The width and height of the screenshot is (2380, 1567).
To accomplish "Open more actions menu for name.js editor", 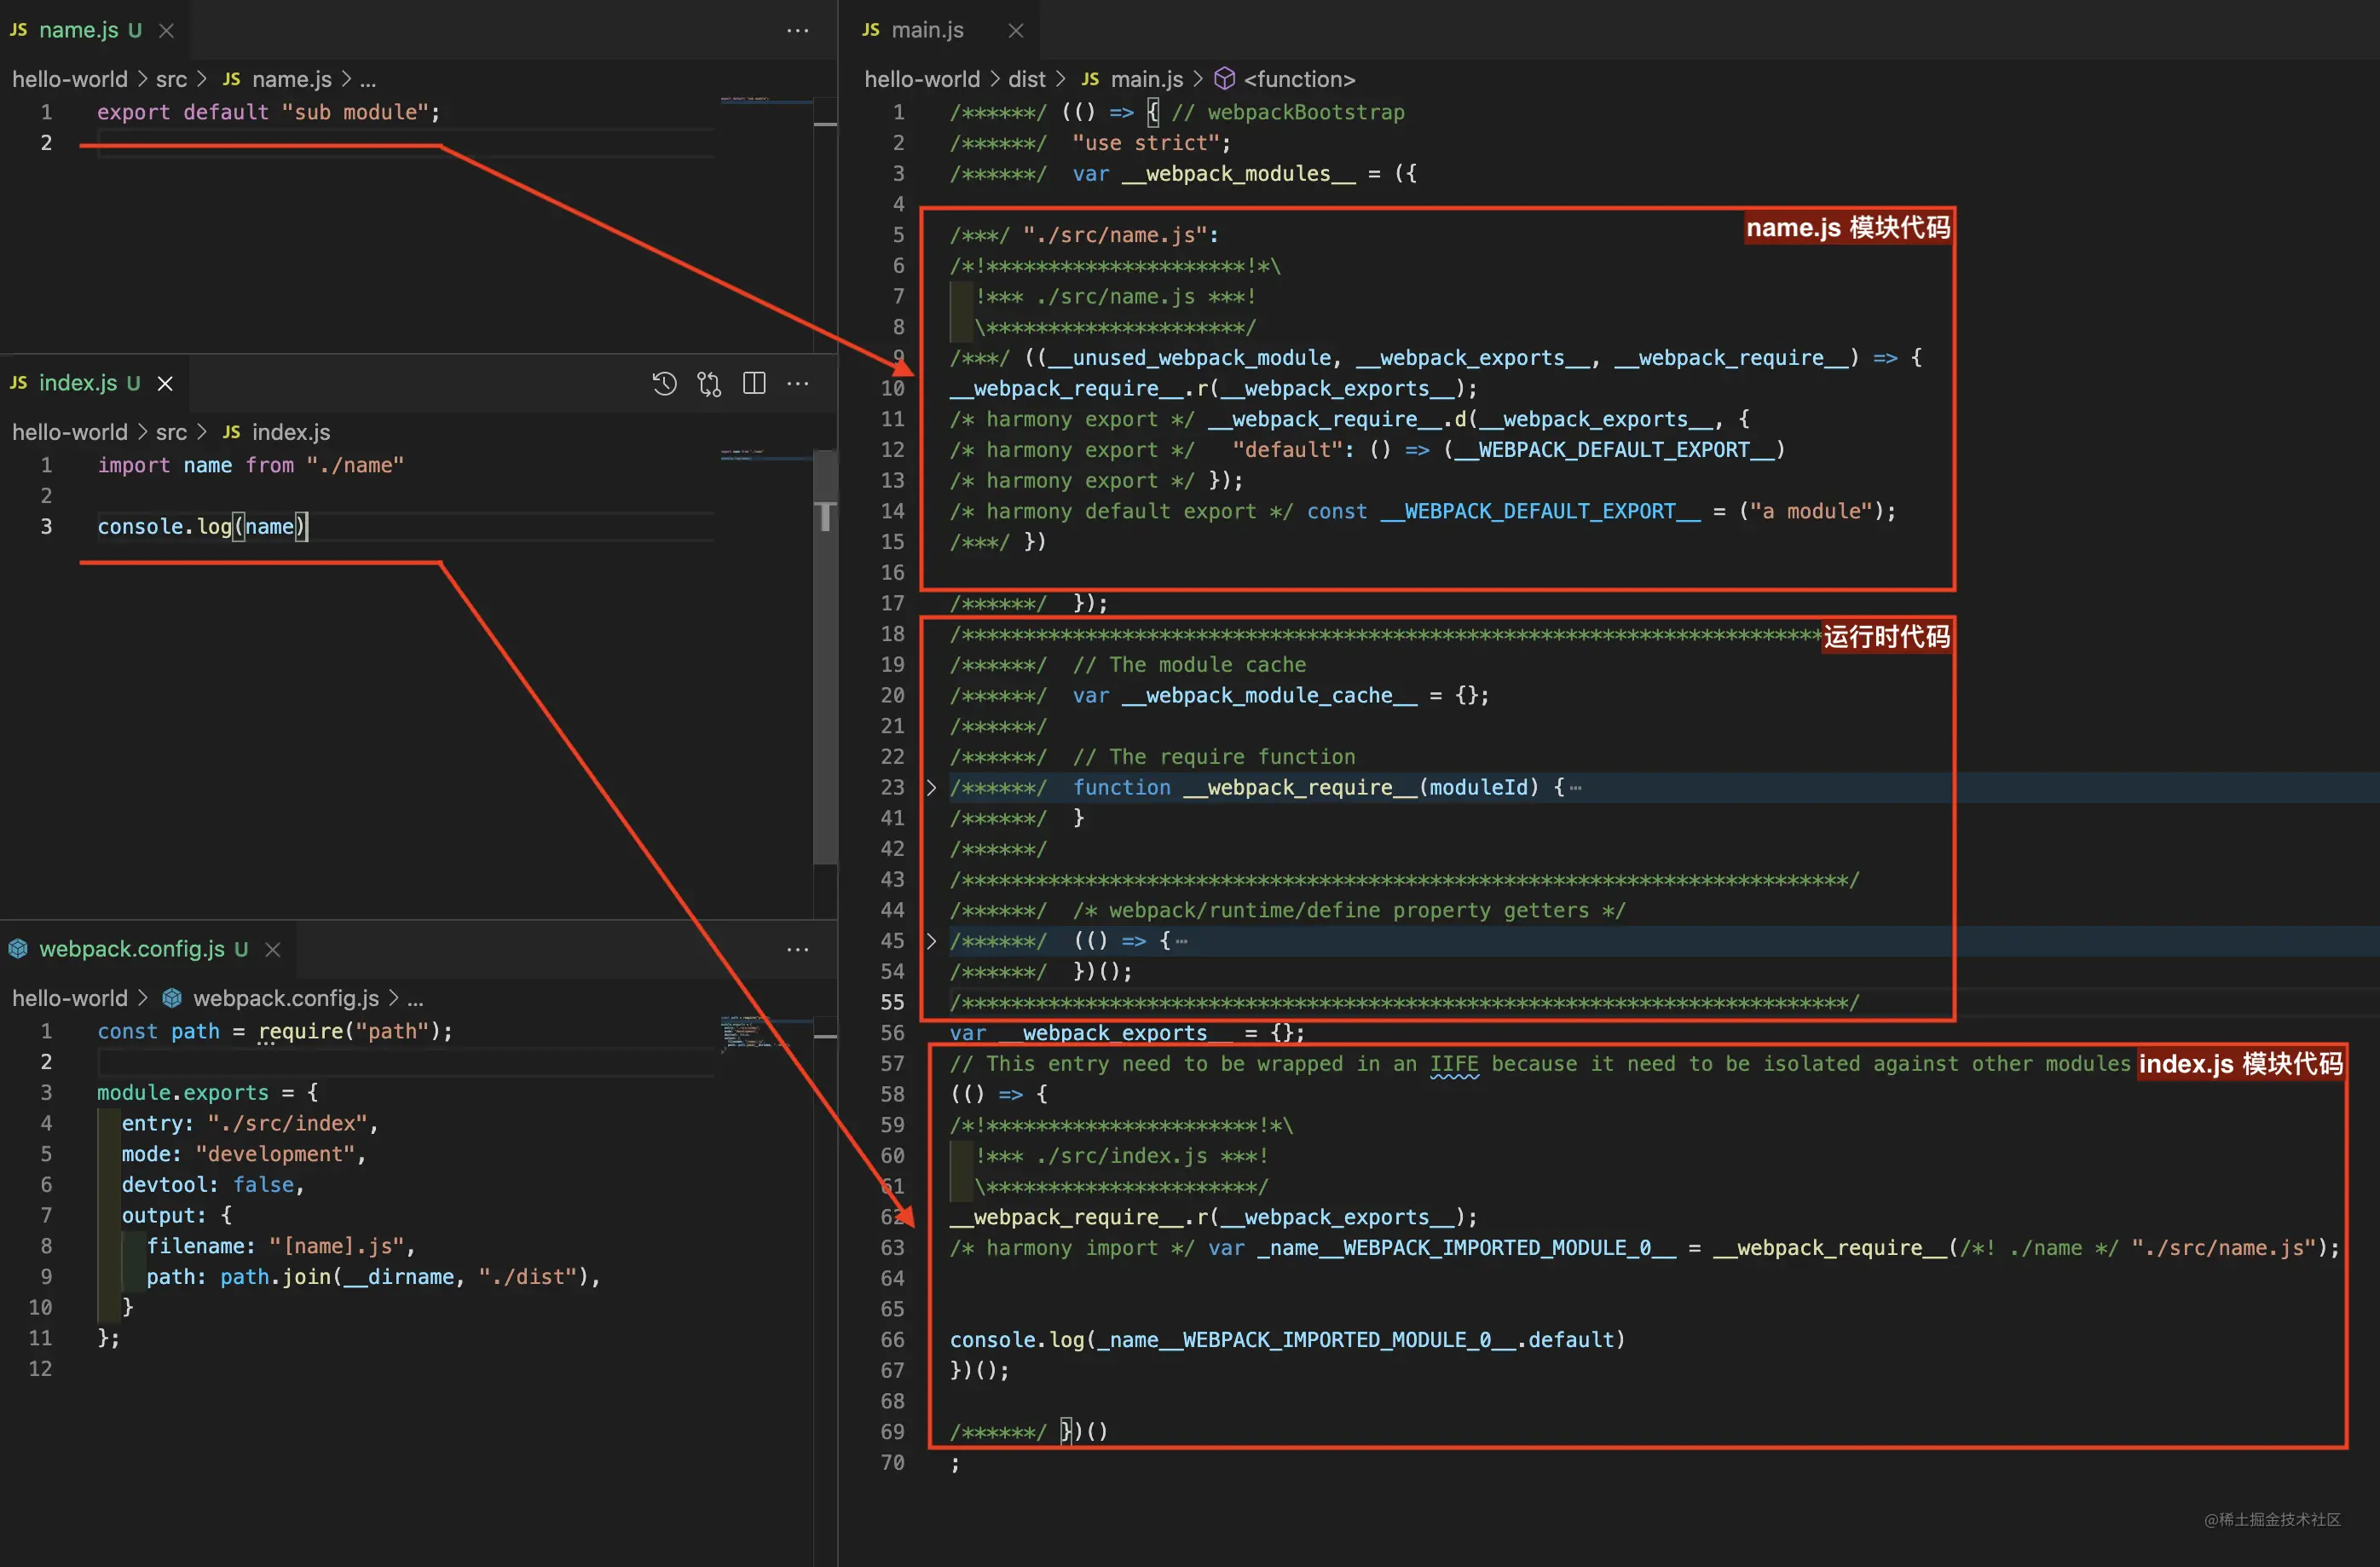I will [x=798, y=30].
